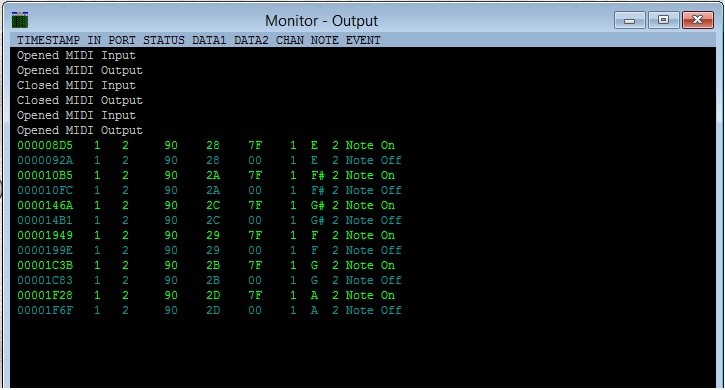Select the first Opened MIDI Input line
Viewport: 725px width, 390px height.
[x=76, y=55]
